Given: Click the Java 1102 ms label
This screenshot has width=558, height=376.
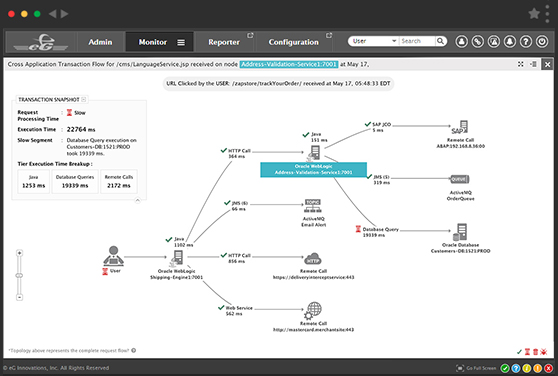Looking at the screenshot, I should coord(179,242).
